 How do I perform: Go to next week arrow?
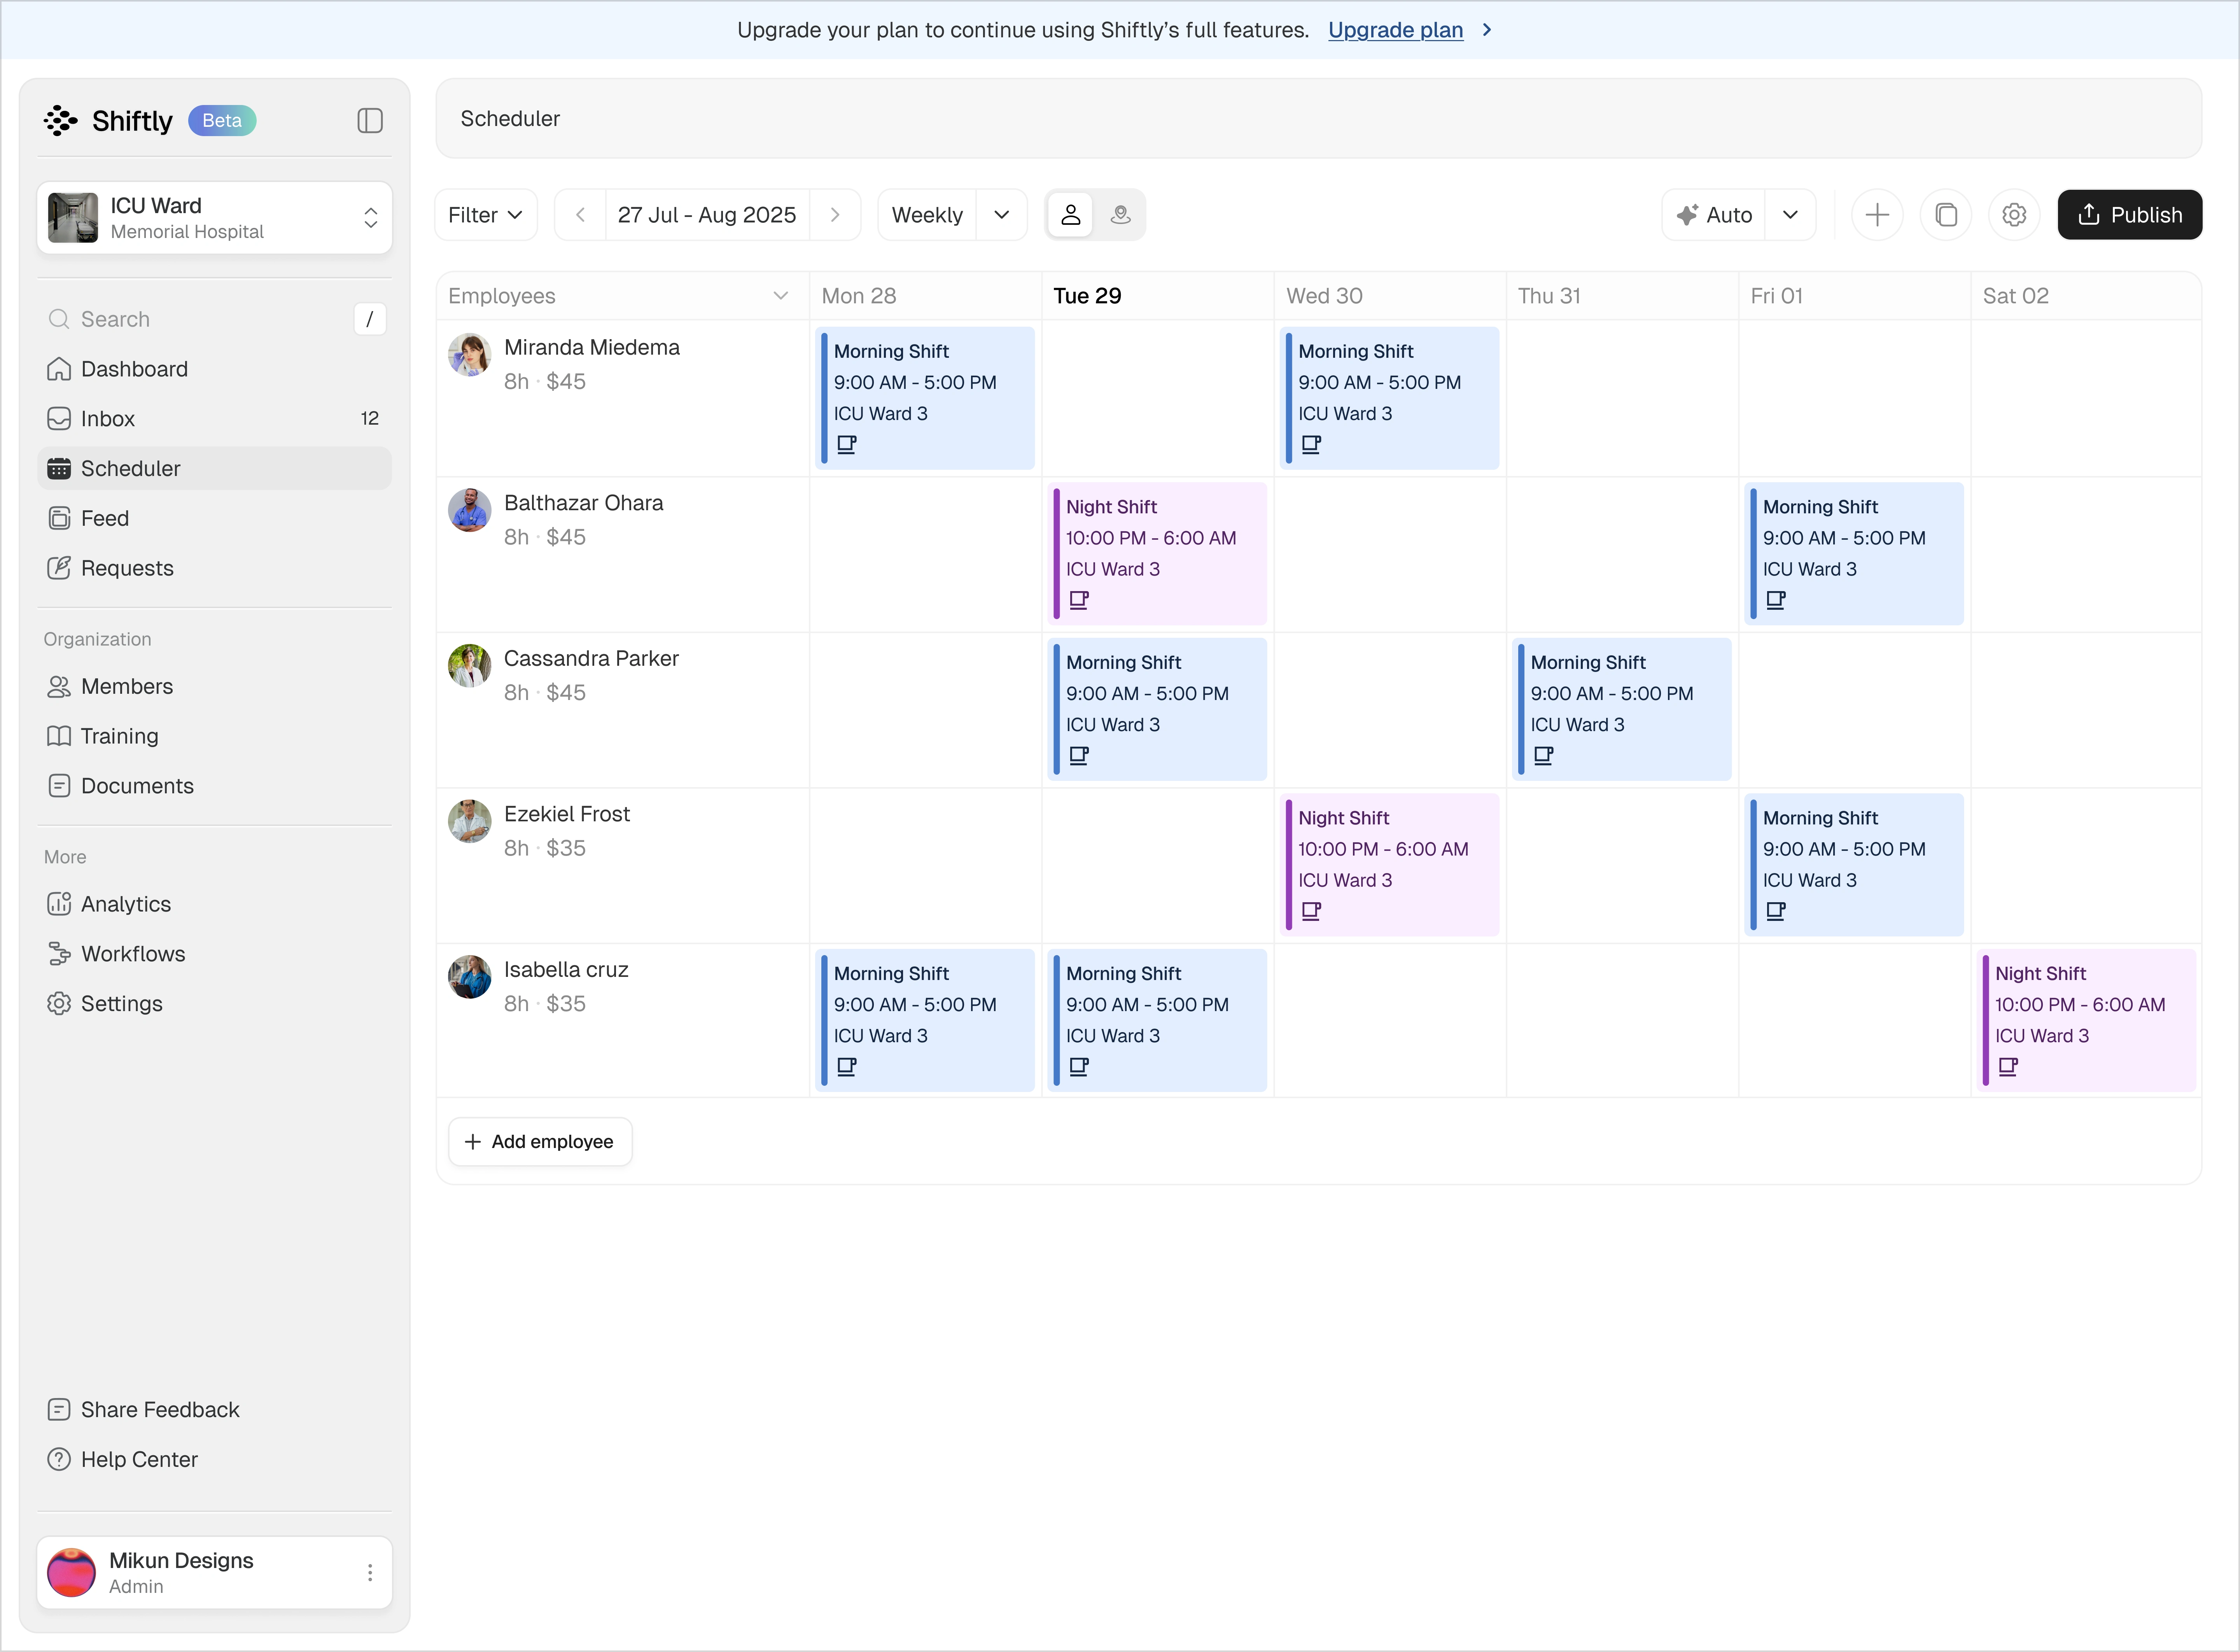tap(835, 215)
